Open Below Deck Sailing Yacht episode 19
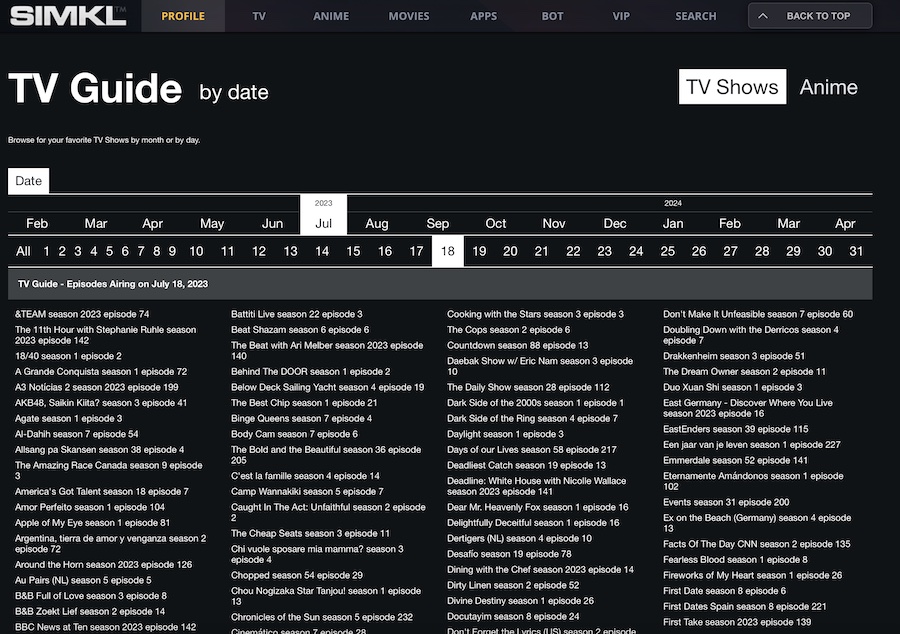Screen dimensions: 900x634 328,387
